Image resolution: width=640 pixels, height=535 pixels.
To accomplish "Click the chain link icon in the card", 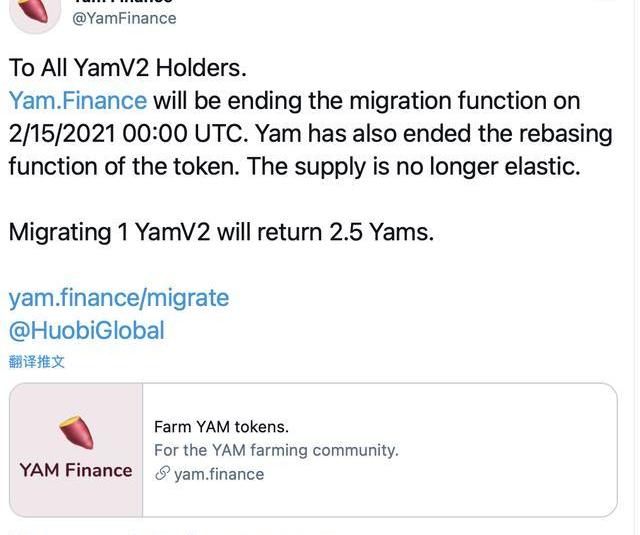I will click(162, 474).
